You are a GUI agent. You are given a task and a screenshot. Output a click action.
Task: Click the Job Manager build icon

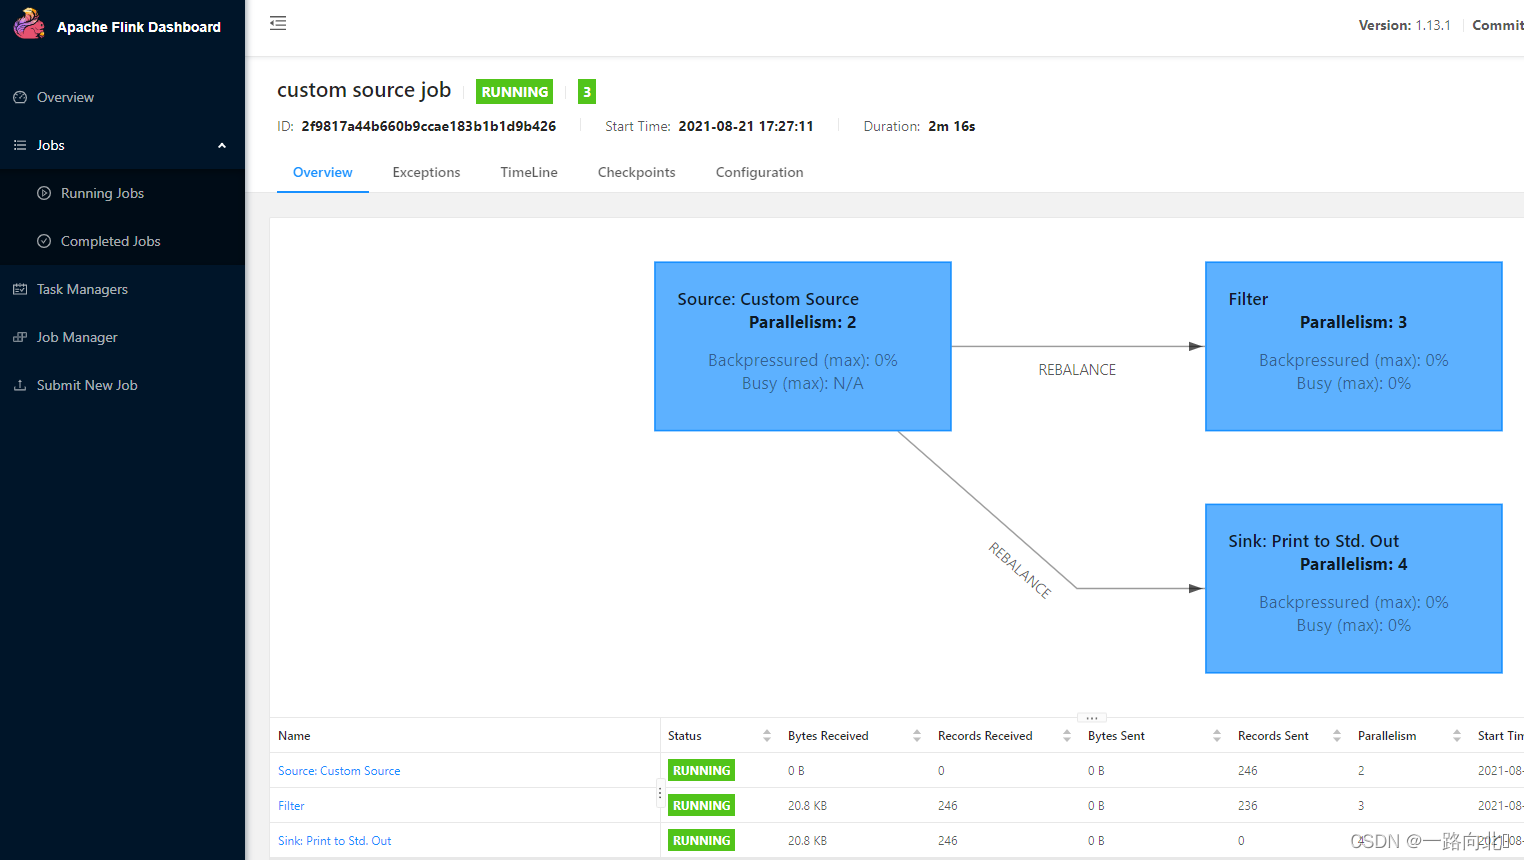[x=20, y=337]
